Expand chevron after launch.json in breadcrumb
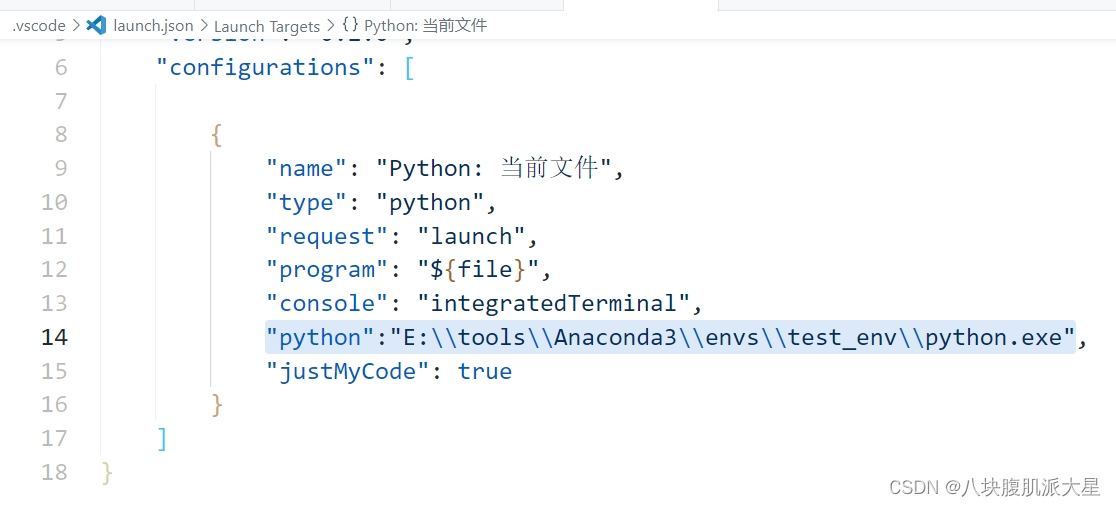The height and width of the screenshot is (507, 1116). point(204,26)
